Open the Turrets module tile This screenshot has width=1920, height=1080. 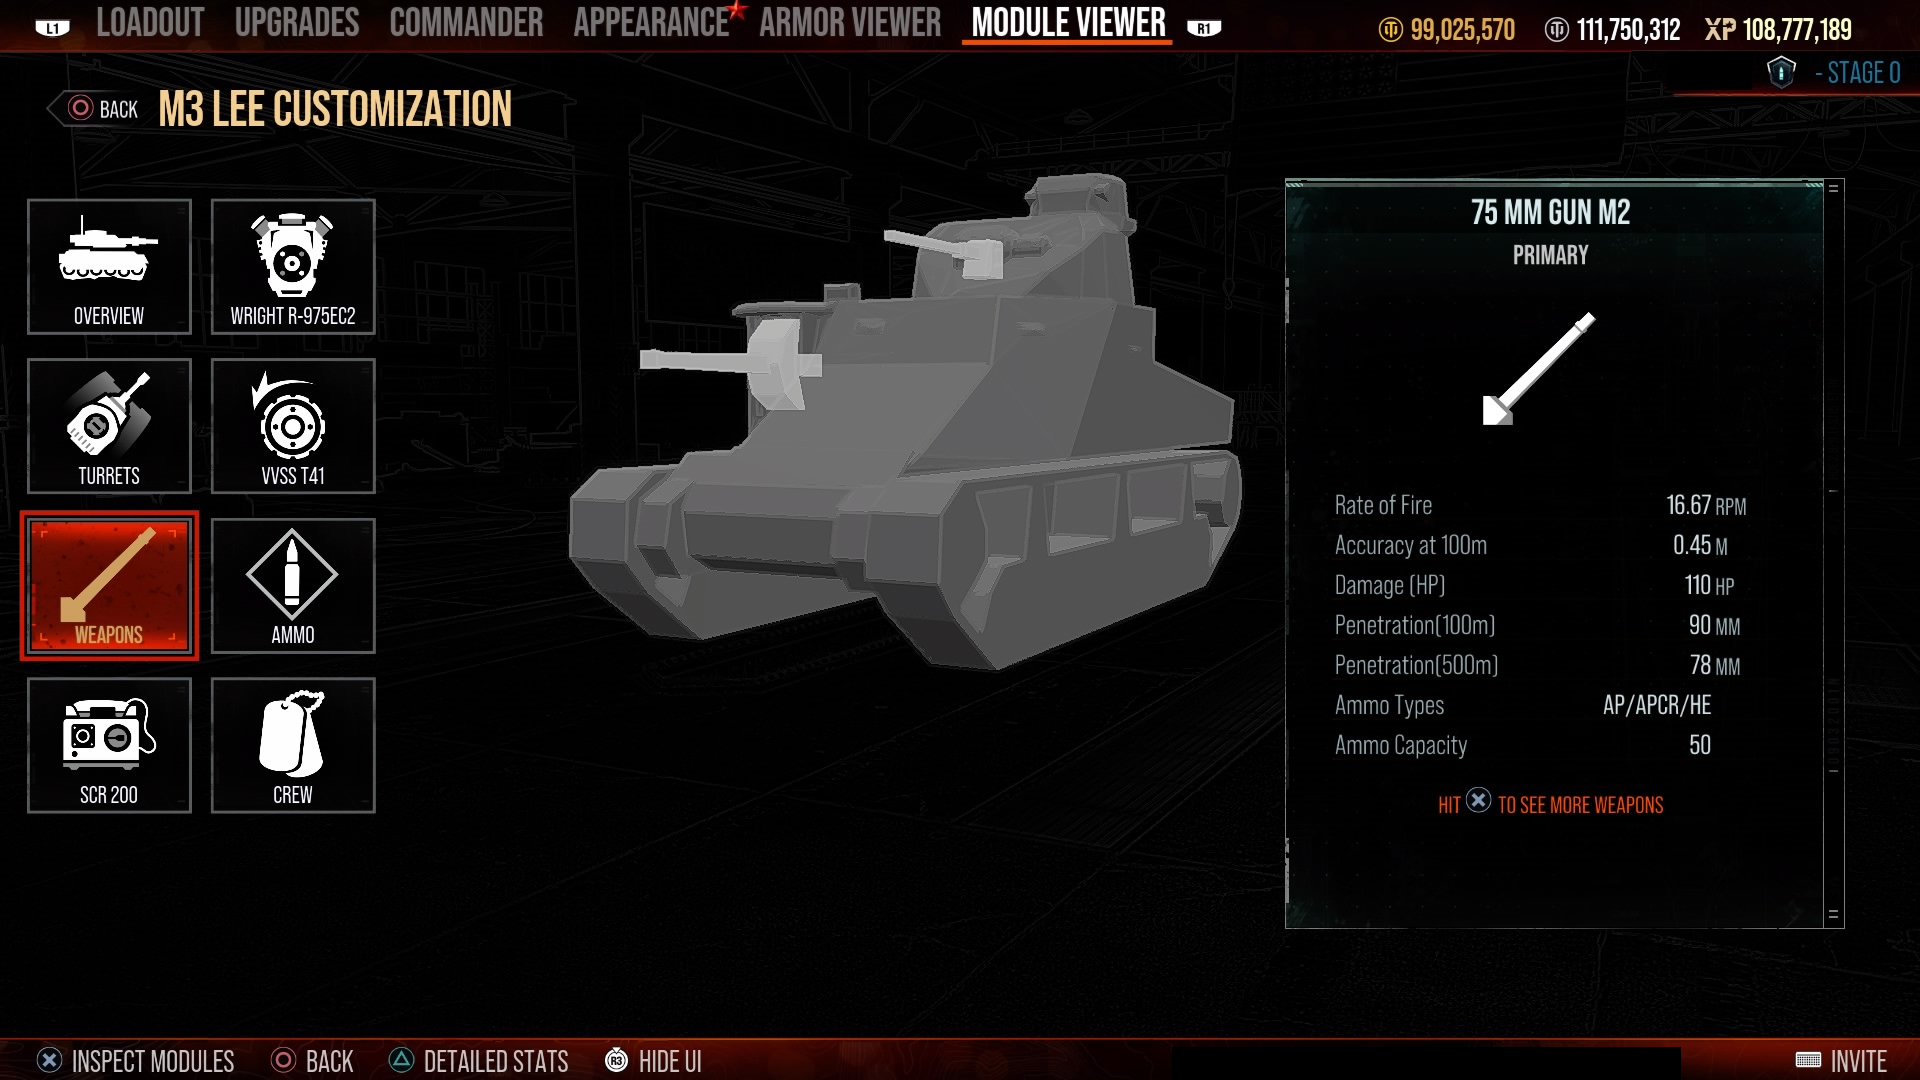[109, 426]
